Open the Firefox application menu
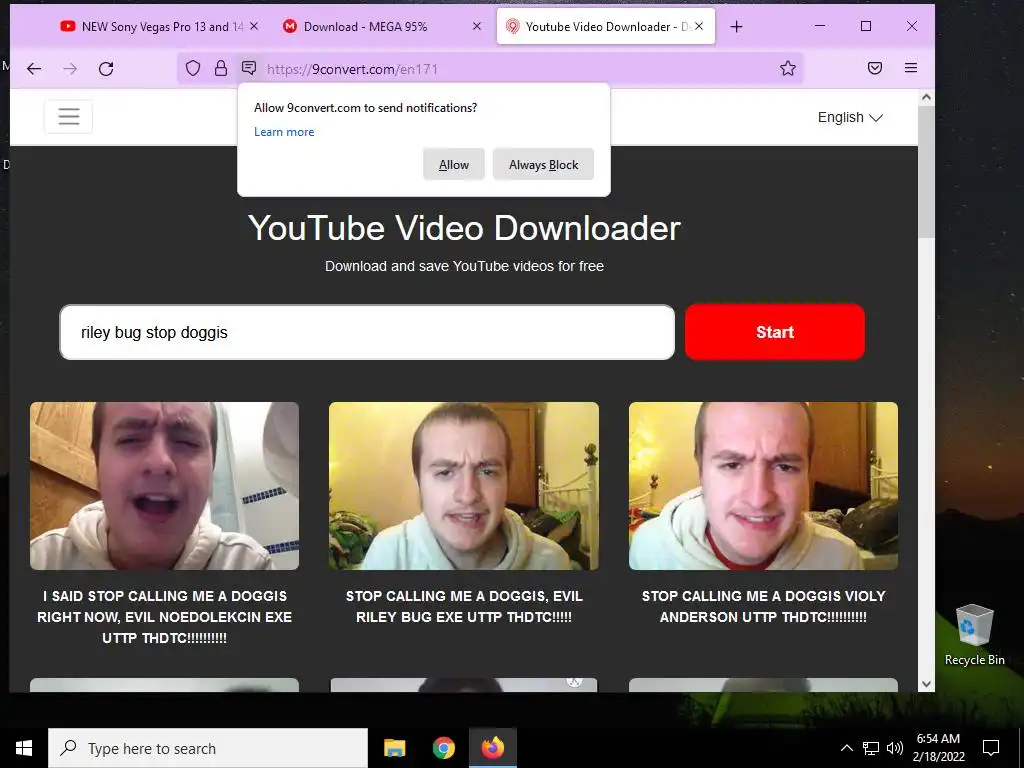Image resolution: width=1024 pixels, height=768 pixels. 911,68
